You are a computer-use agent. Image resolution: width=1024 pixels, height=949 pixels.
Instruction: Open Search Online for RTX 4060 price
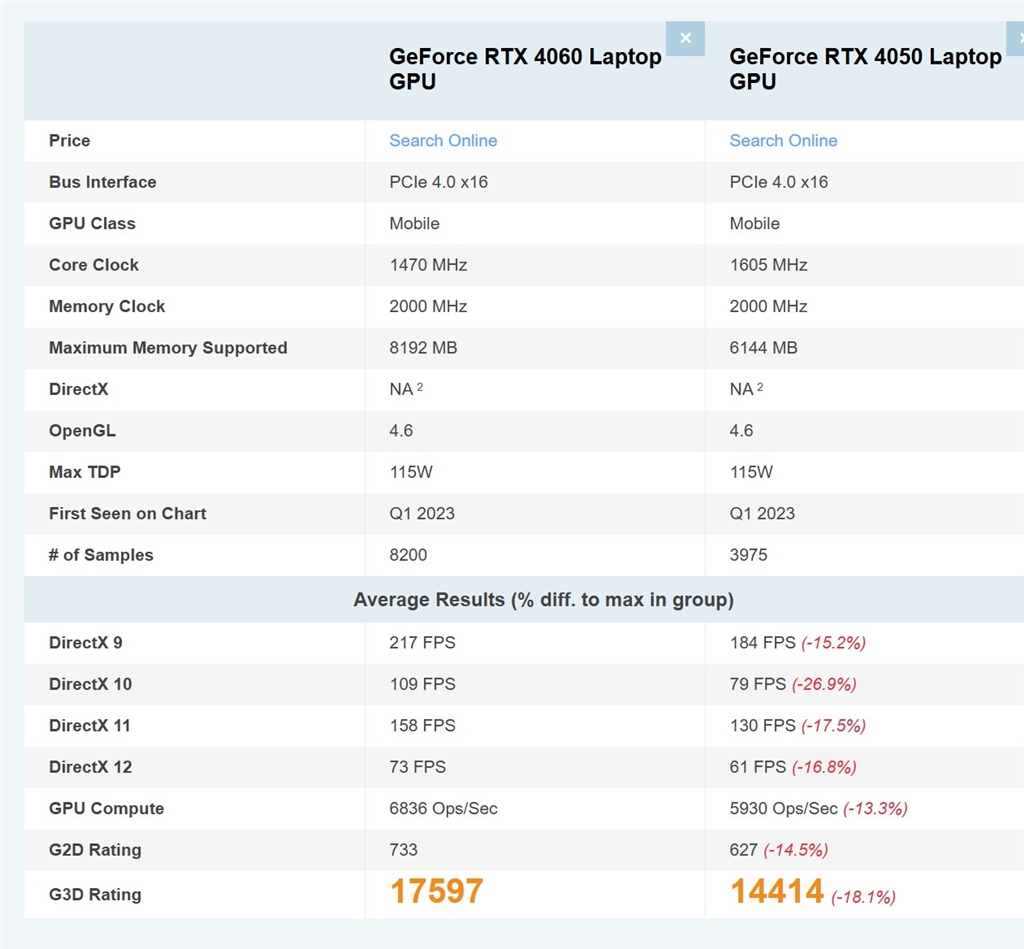pos(443,141)
